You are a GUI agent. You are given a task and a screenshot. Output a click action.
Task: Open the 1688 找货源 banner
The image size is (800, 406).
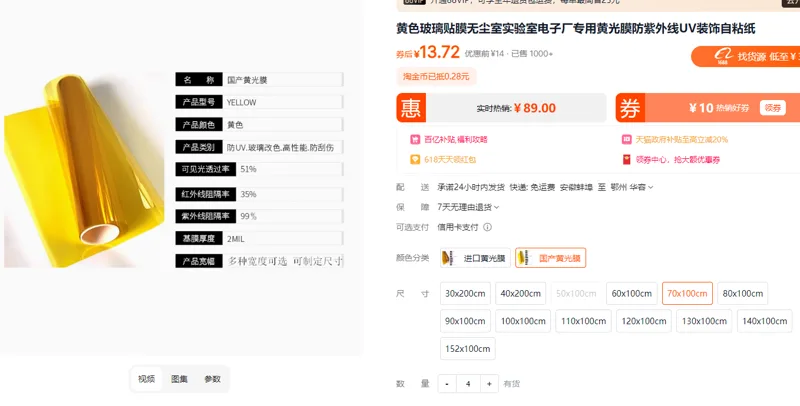745,56
